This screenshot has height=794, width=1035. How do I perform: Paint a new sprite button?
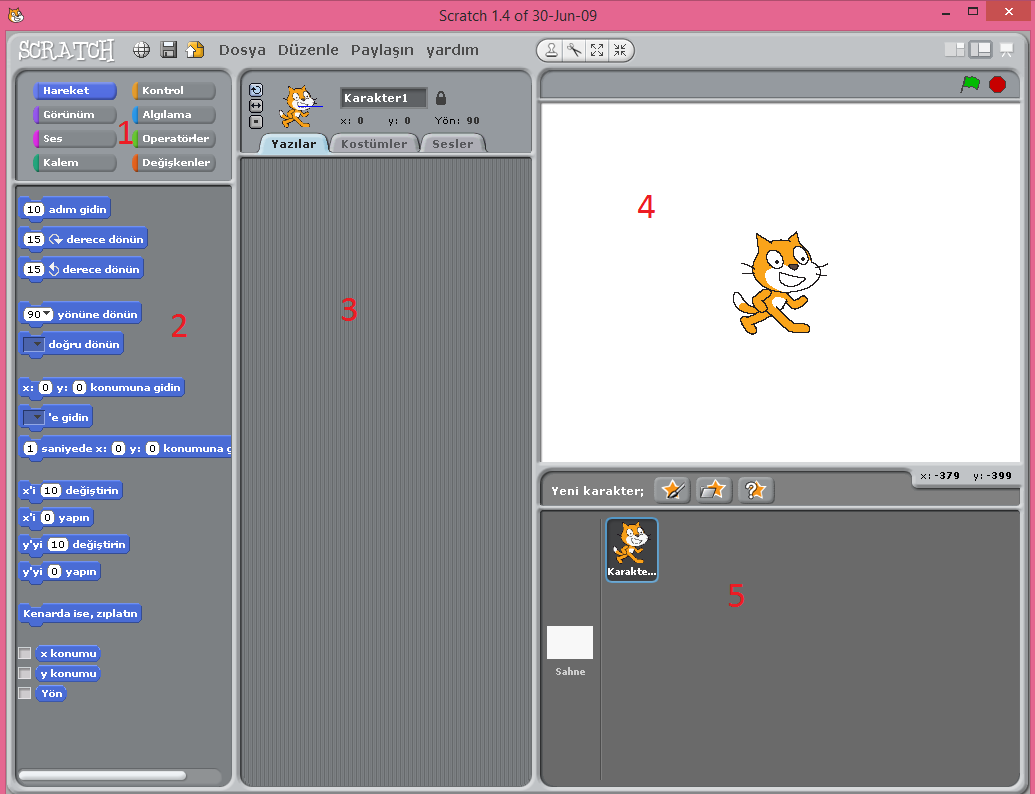(x=672, y=490)
